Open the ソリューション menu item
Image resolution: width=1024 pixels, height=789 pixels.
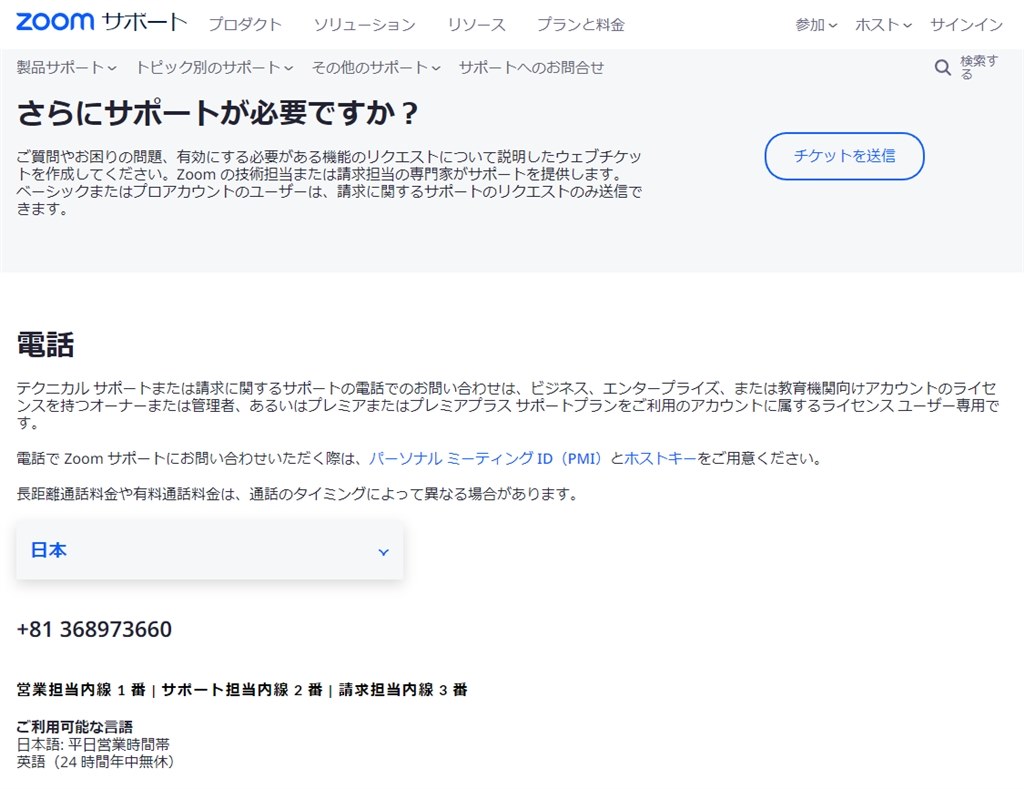(364, 24)
